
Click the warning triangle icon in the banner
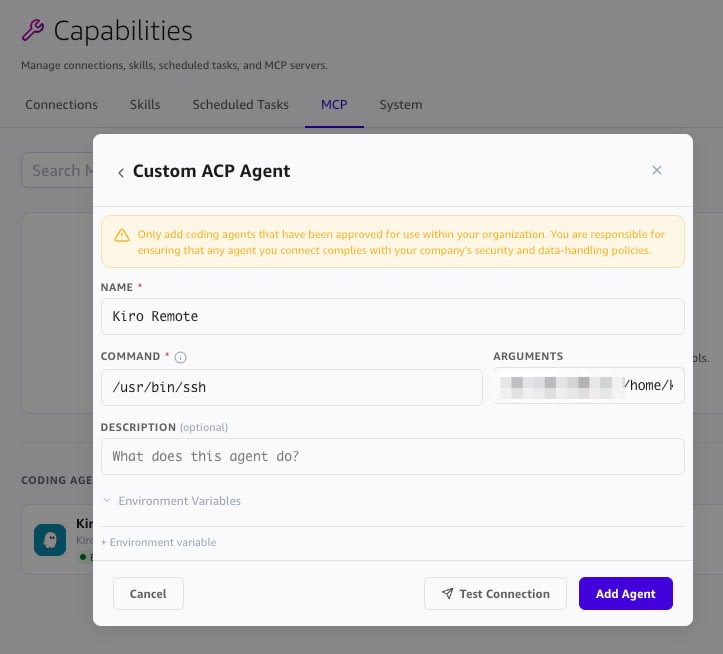click(122, 235)
